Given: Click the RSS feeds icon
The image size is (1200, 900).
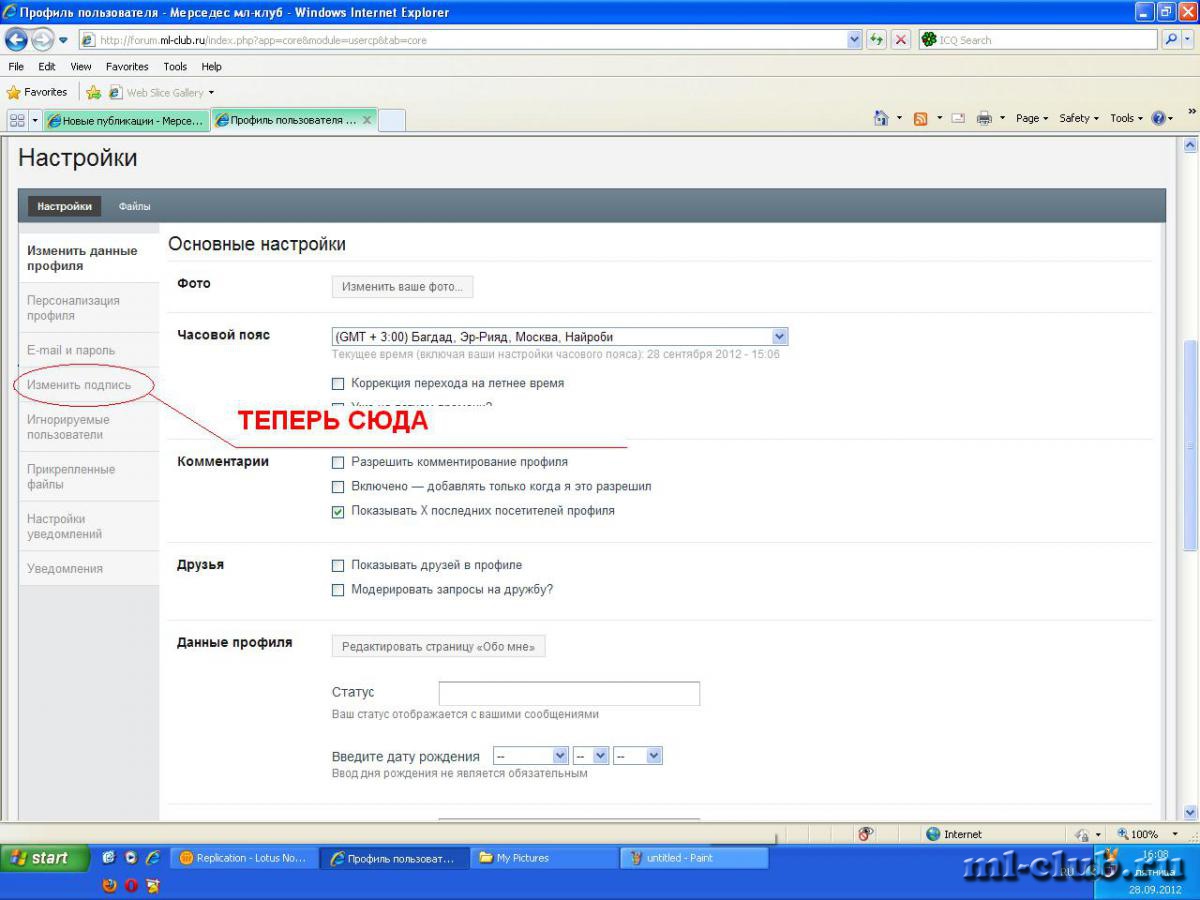Looking at the screenshot, I should [x=920, y=118].
